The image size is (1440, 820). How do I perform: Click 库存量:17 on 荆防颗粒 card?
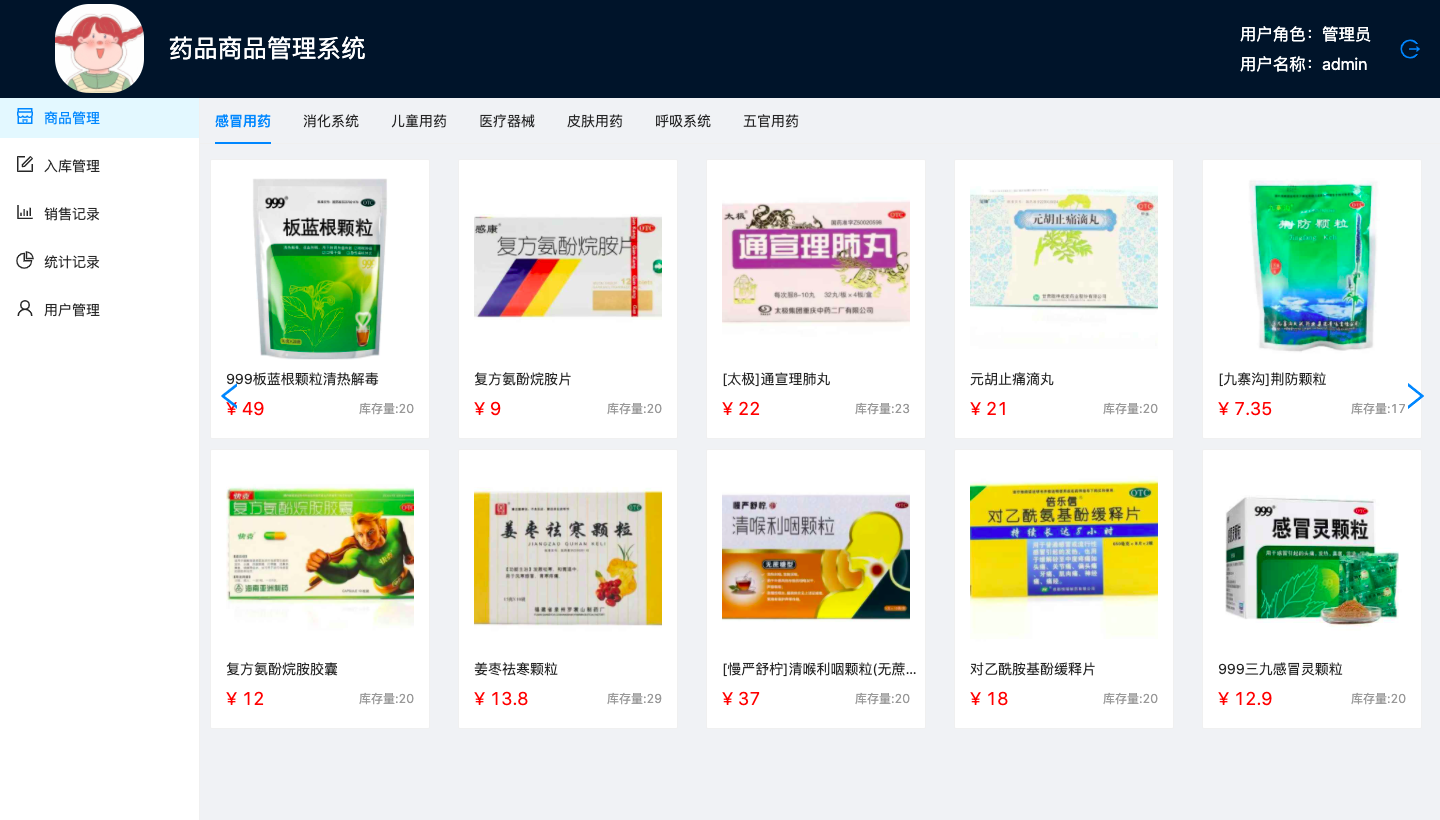[1378, 409]
